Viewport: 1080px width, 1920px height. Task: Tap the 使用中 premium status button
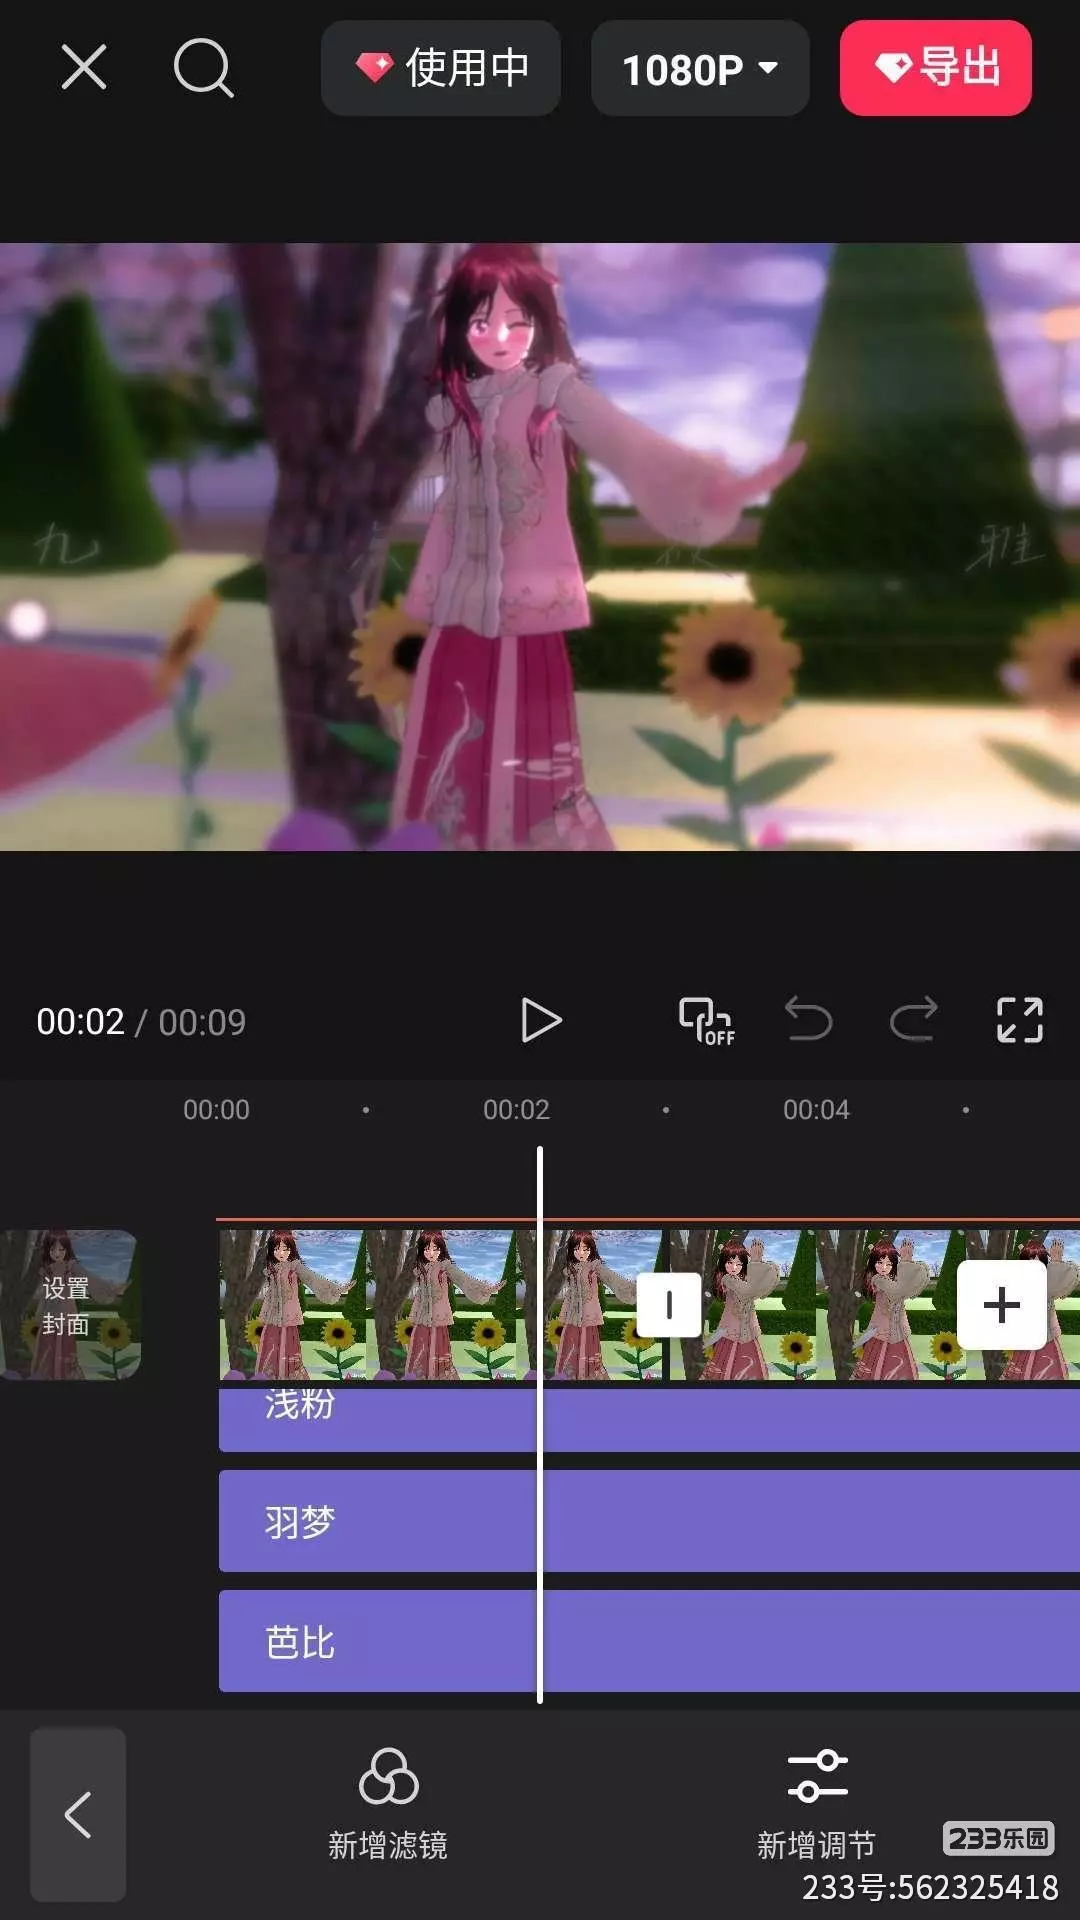click(x=441, y=68)
